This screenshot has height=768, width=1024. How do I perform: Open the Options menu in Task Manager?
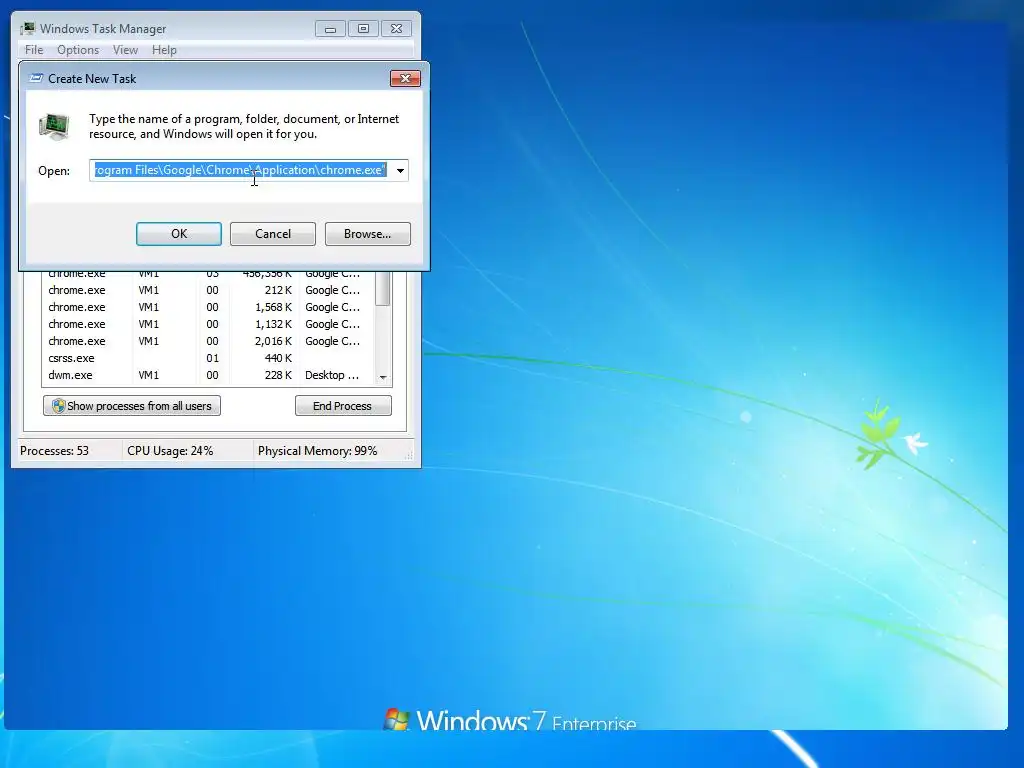tap(78, 50)
